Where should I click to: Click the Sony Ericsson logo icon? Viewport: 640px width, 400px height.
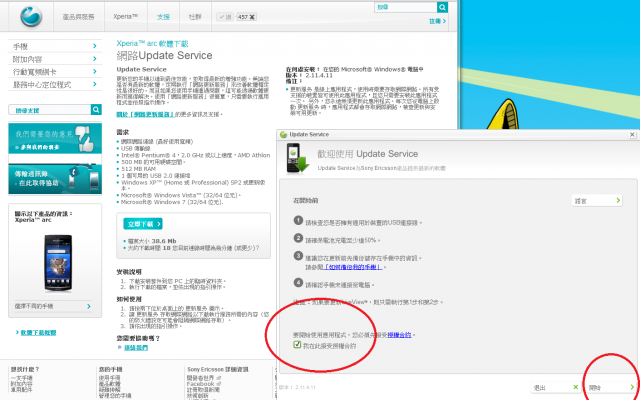click(x=31, y=16)
